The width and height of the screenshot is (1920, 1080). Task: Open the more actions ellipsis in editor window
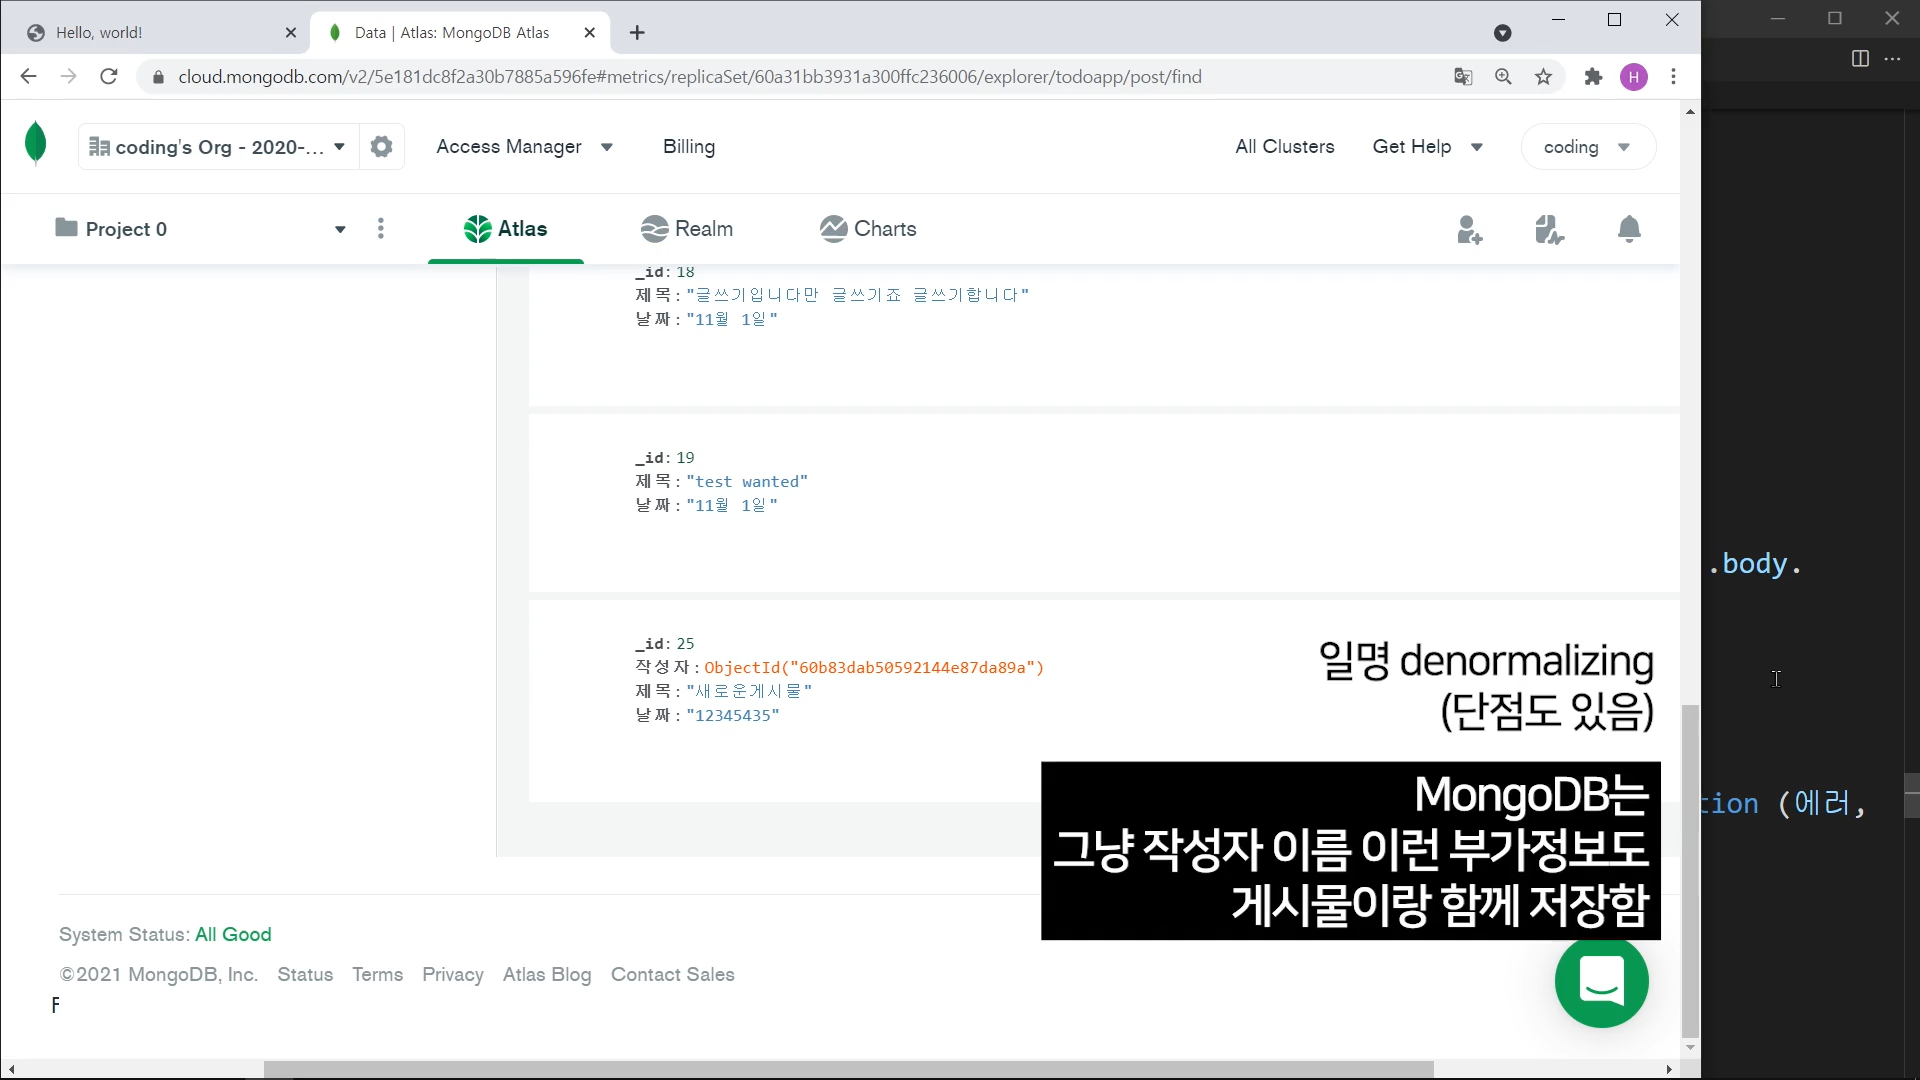[1892, 59]
